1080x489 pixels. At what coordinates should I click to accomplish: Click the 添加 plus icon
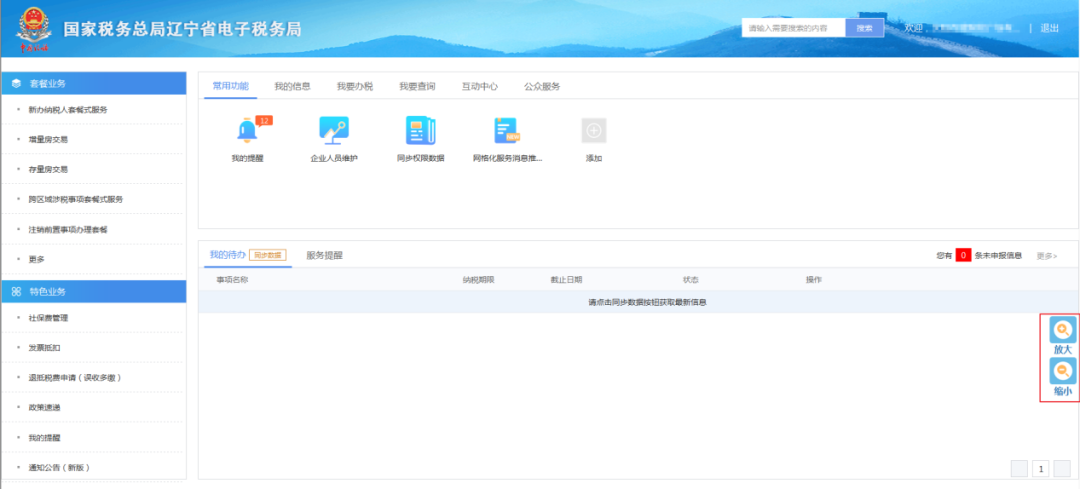tap(594, 130)
